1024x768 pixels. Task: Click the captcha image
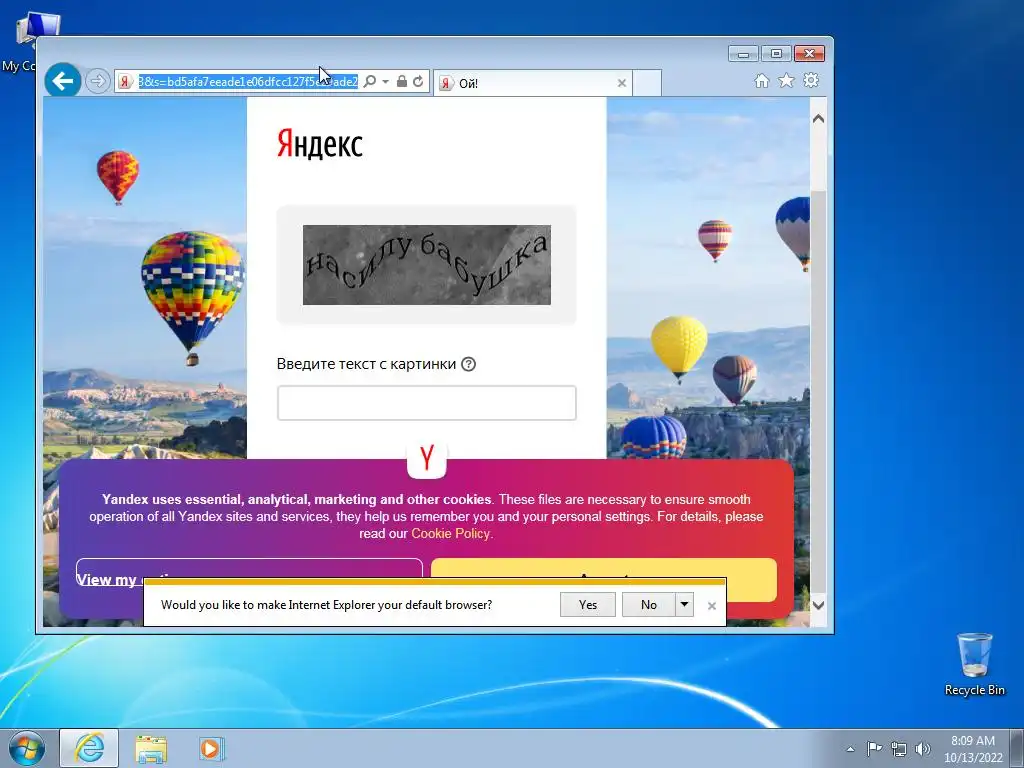click(x=426, y=265)
